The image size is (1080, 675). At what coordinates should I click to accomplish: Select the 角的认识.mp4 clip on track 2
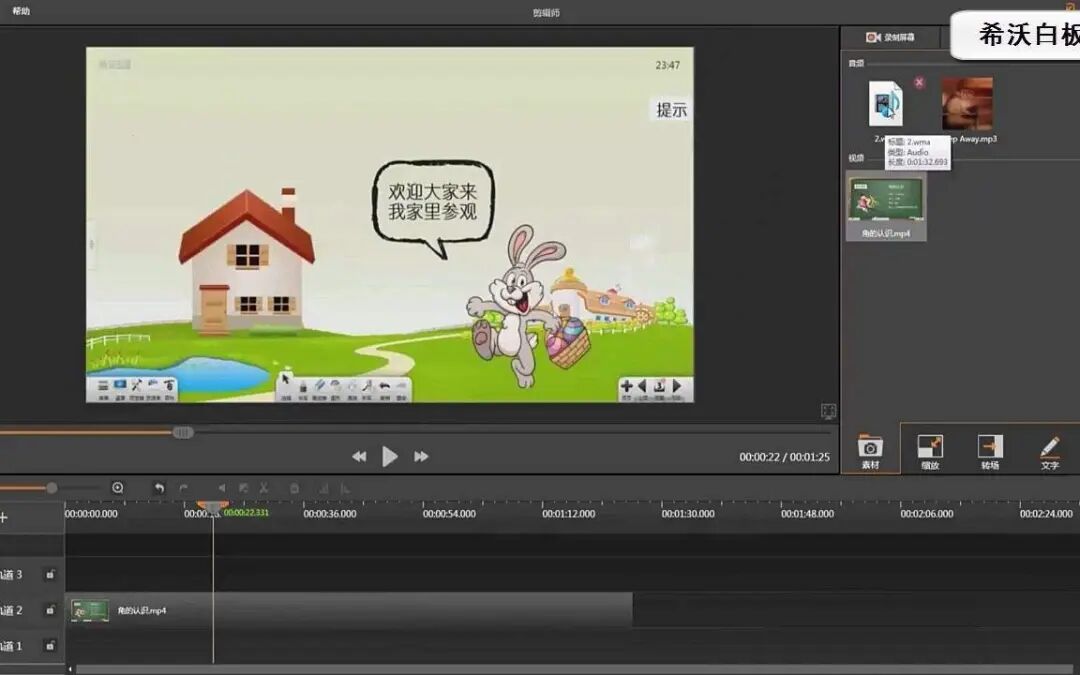pyautogui.click(x=349, y=610)
